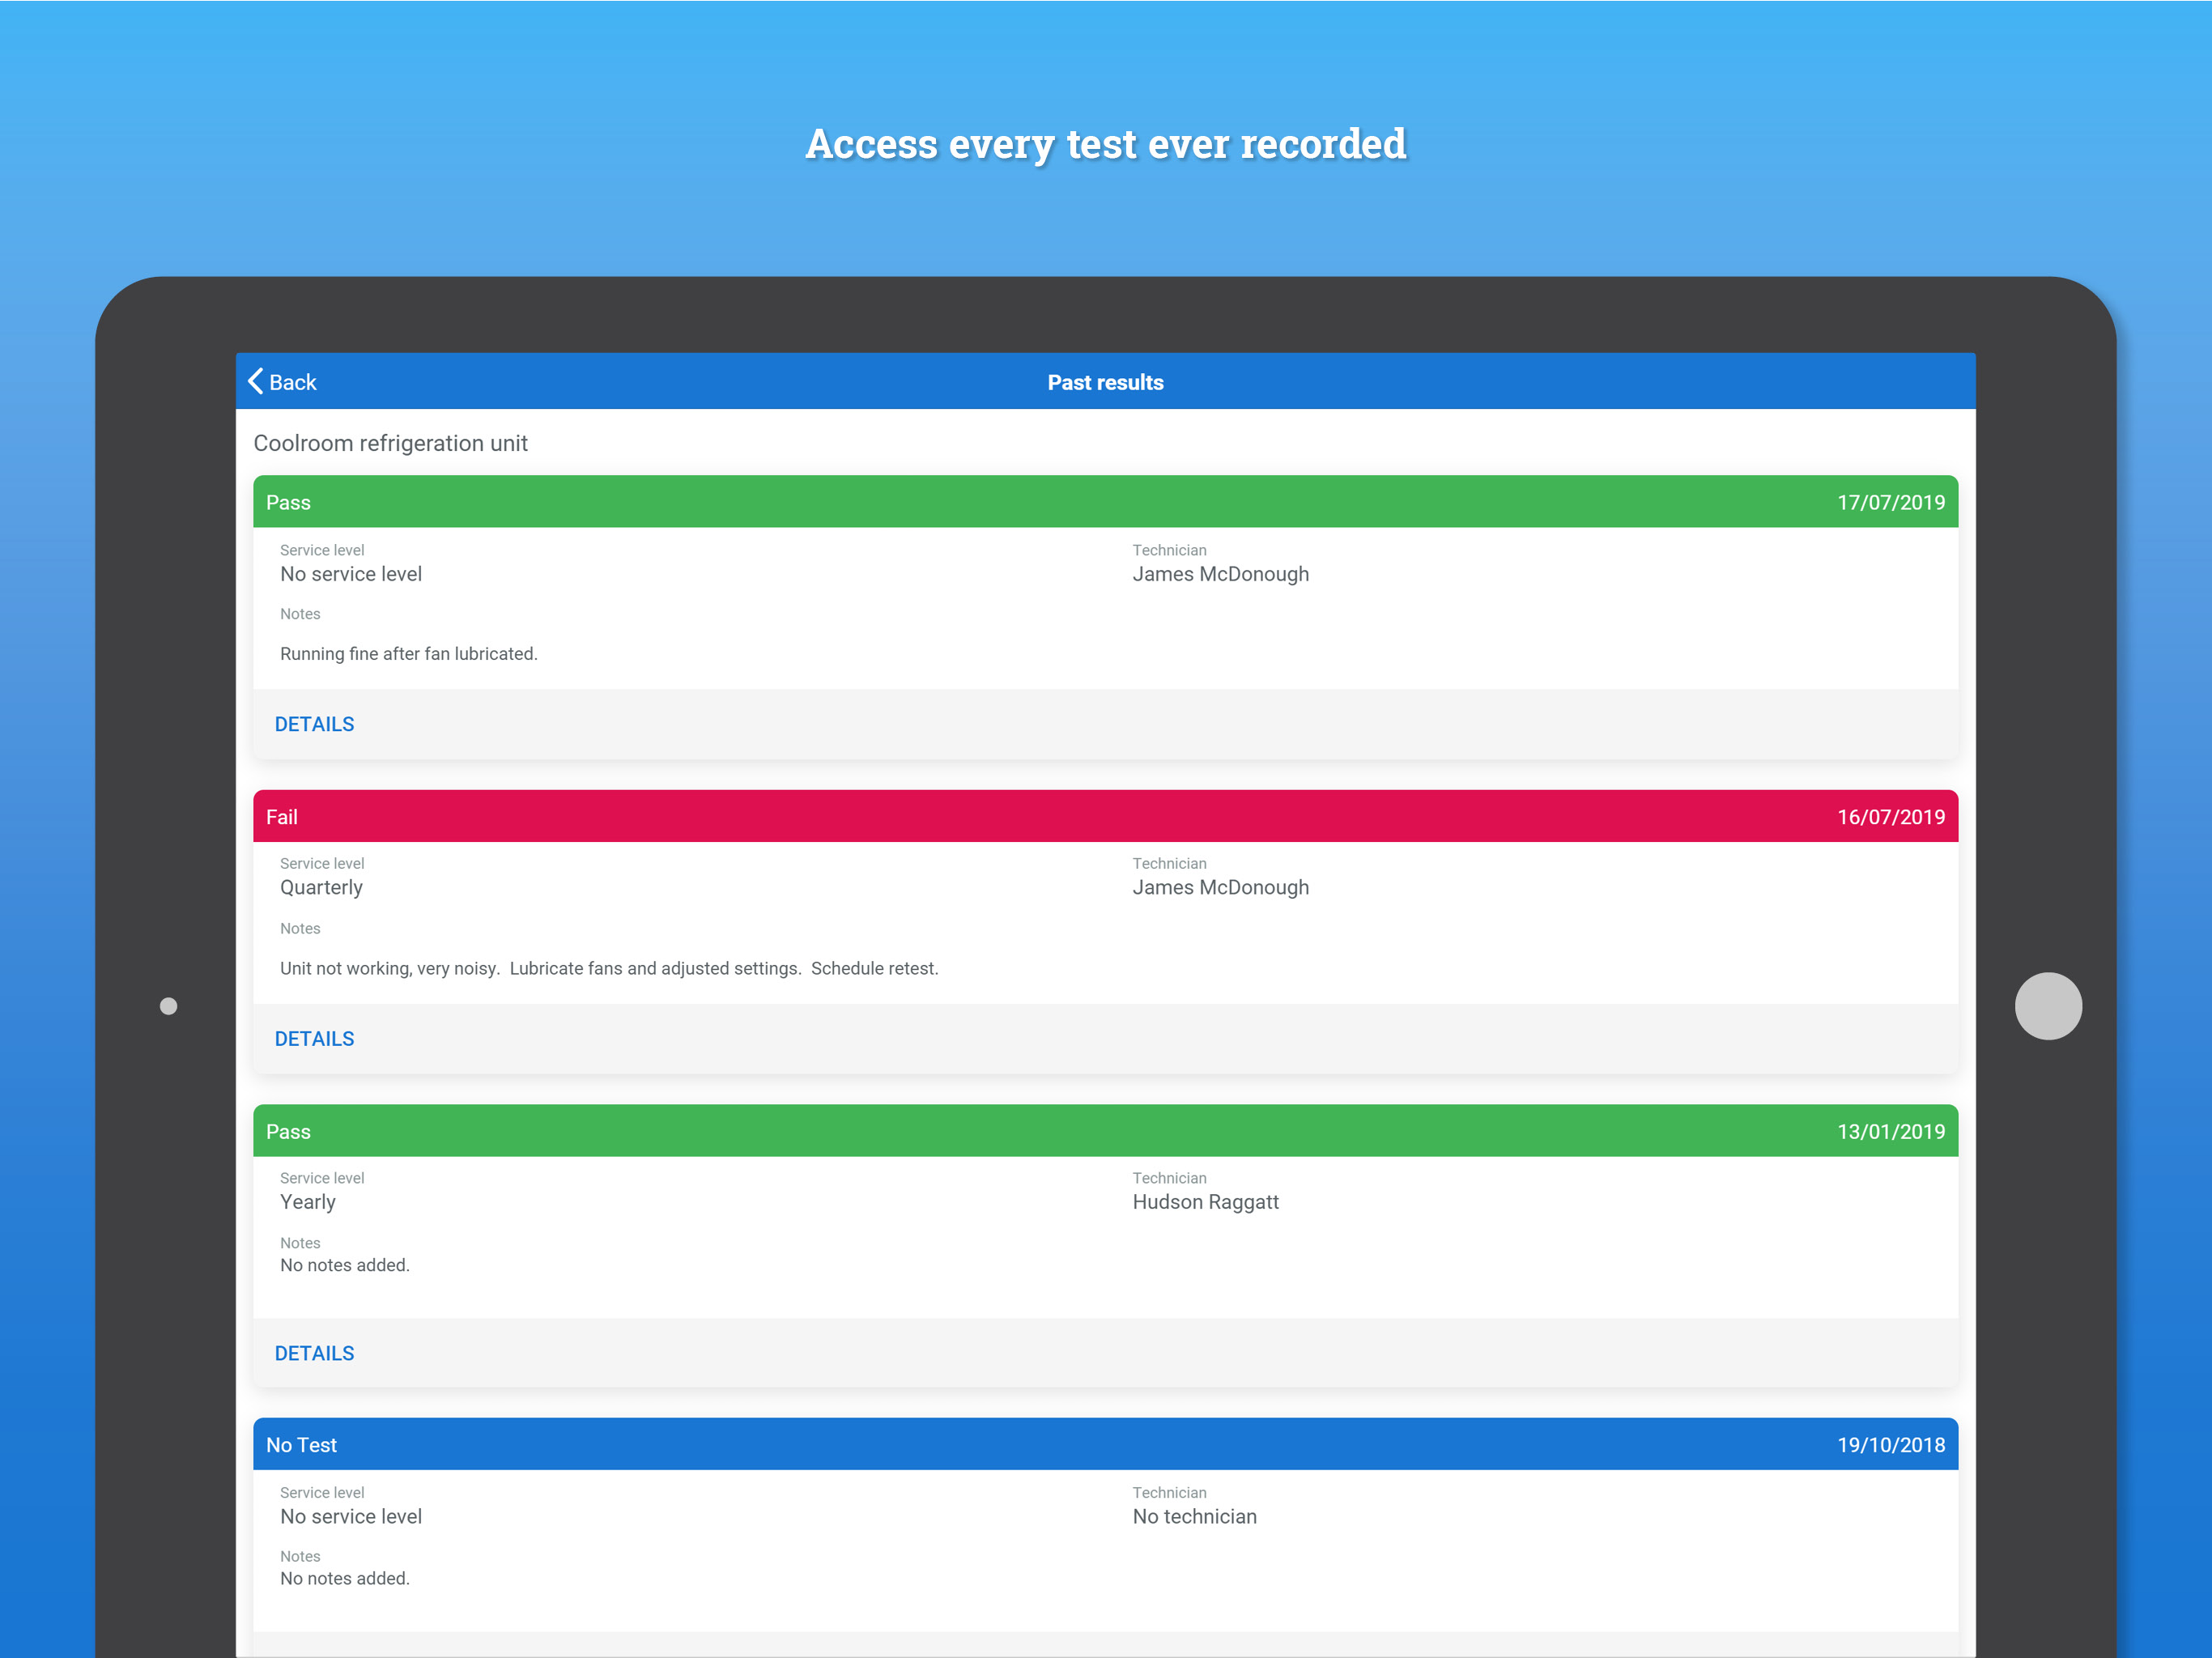Open DETAILS for 16/07/2019 Fail result
2212x1658 pixels.
[x=314, y=1039]
